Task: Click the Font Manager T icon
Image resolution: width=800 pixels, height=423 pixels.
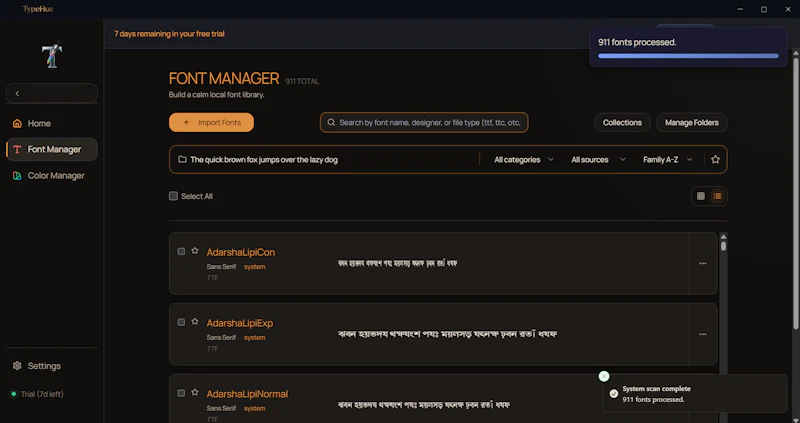Action: pyautogui.click(x=17, y=150)
